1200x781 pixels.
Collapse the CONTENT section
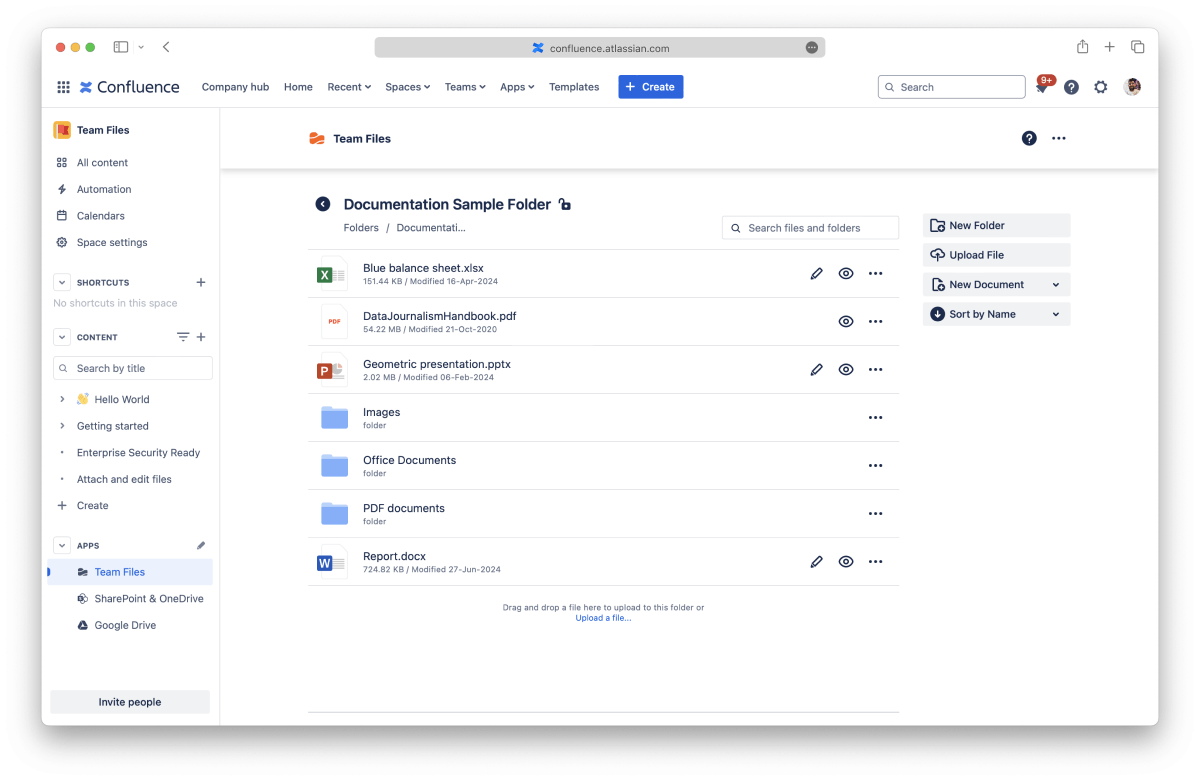[x=62, y=337]
